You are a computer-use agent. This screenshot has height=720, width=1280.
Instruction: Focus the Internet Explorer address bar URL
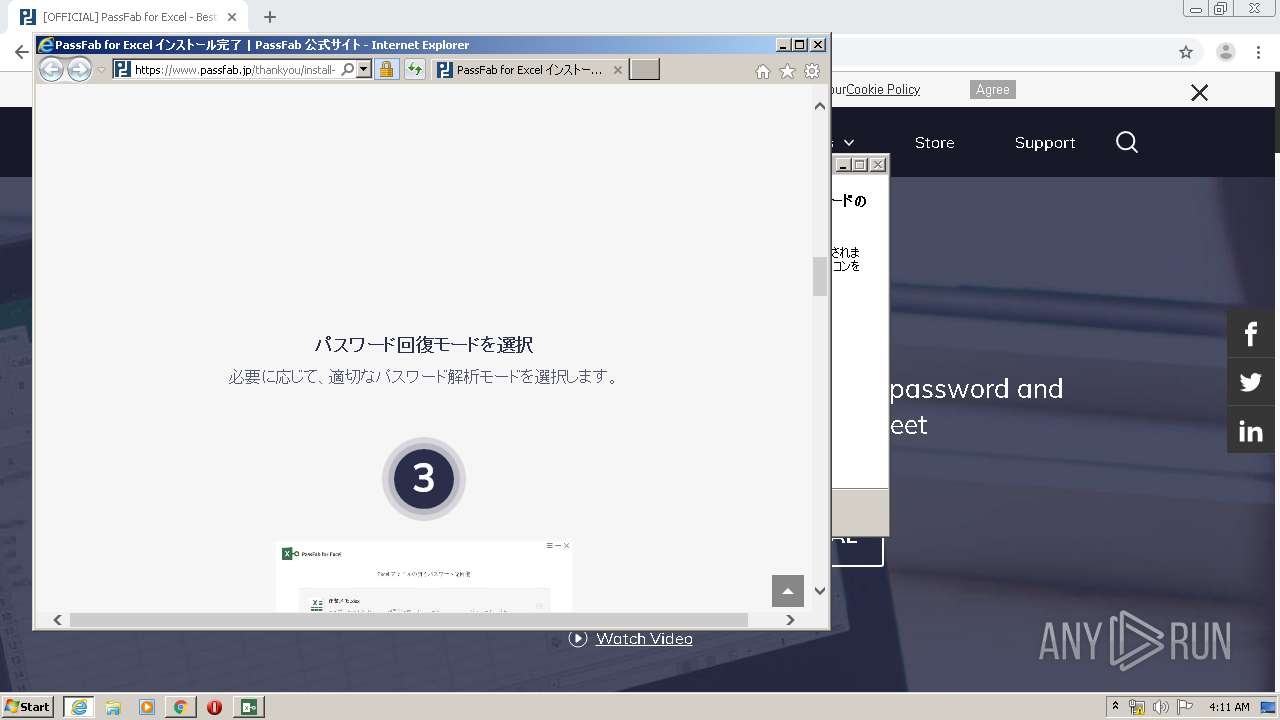click(x=235, y=70)
